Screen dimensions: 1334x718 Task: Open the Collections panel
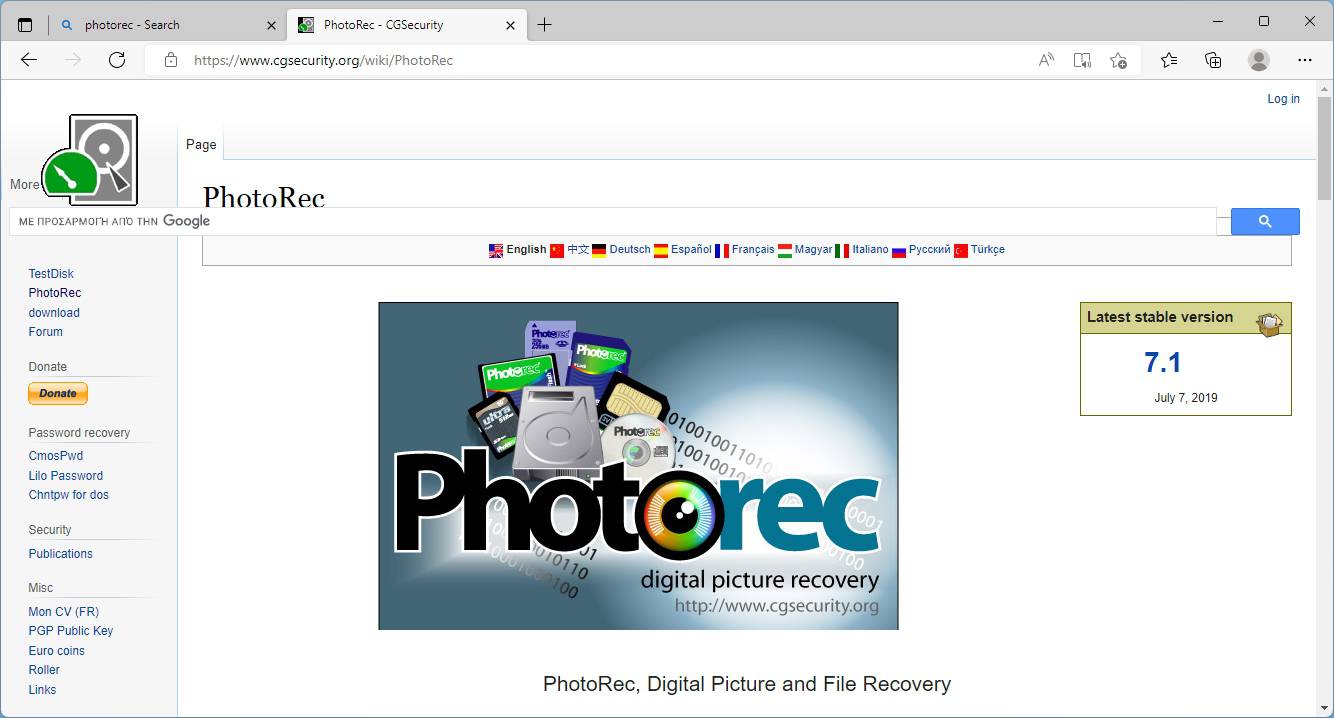(1213, 60)
